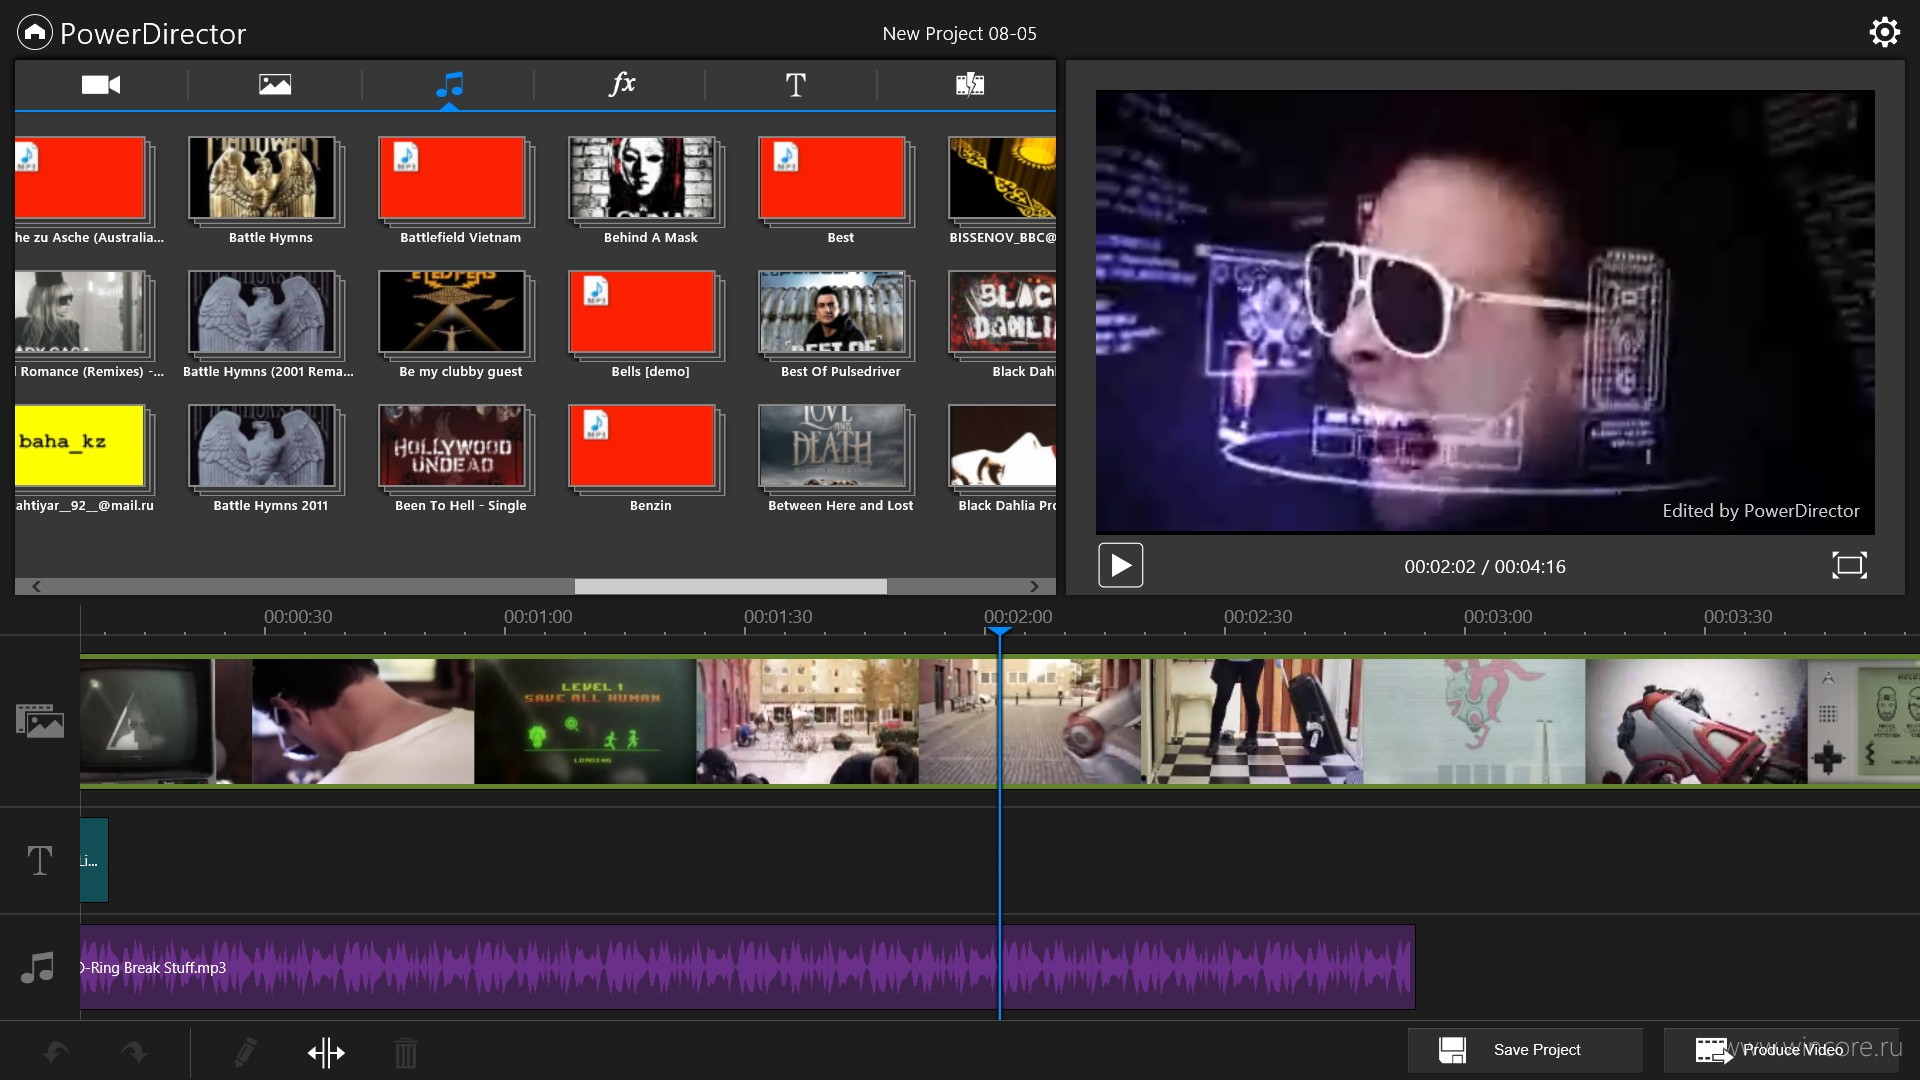Screen dimensions: 1920x1080
Task: Click Save Project button
Action: click(1525, 1050)
